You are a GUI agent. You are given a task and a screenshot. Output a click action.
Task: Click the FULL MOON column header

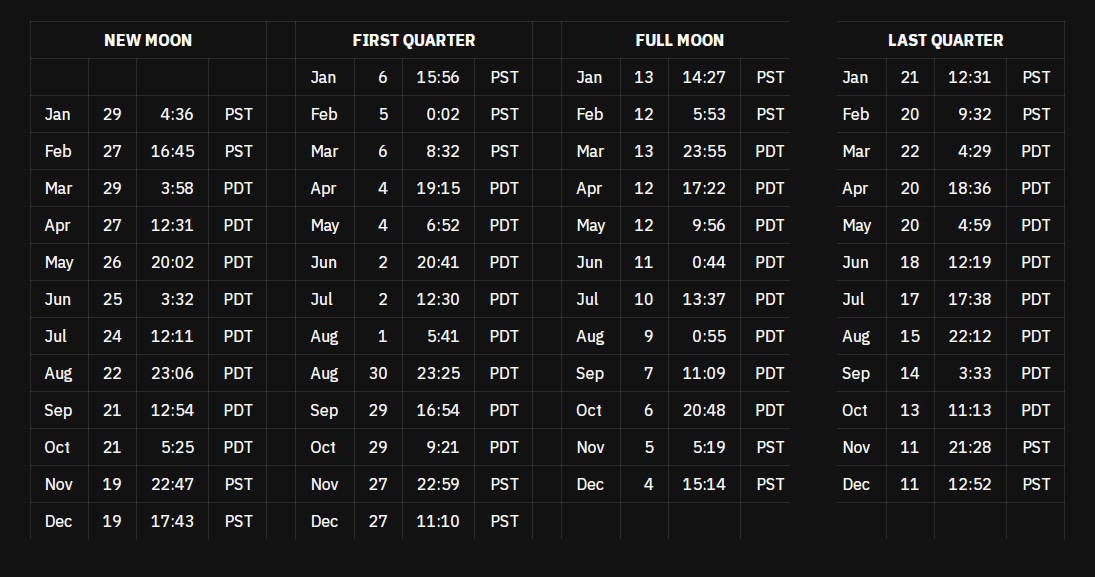coord(679,41)
